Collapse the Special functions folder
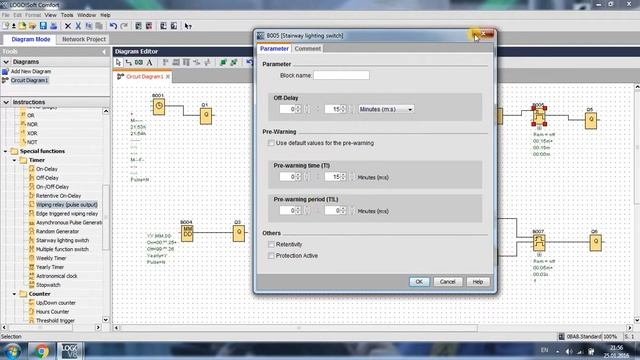 click(x=5, y=151)
